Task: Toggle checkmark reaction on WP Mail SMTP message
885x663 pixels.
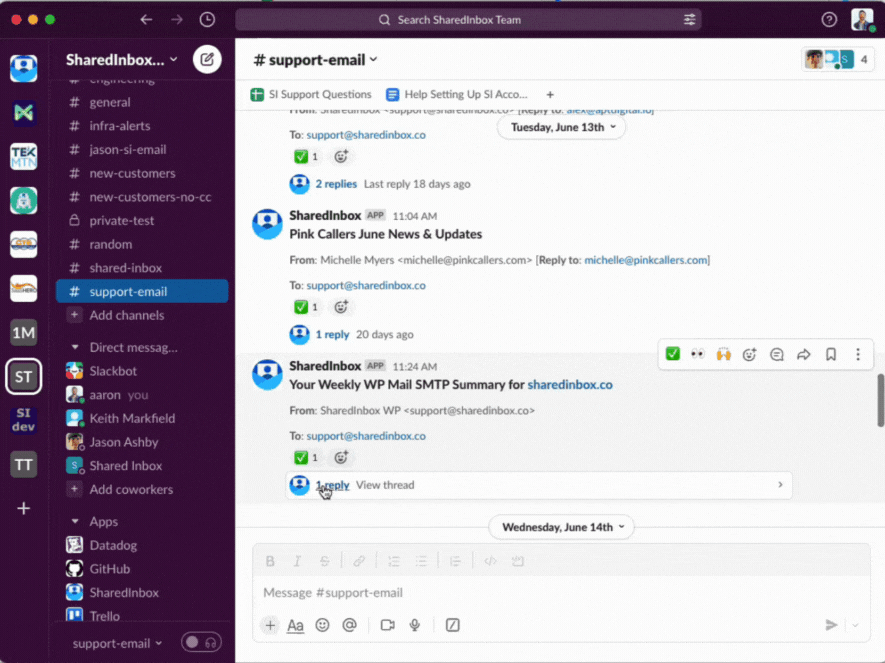Action: [x=306, y=458]
